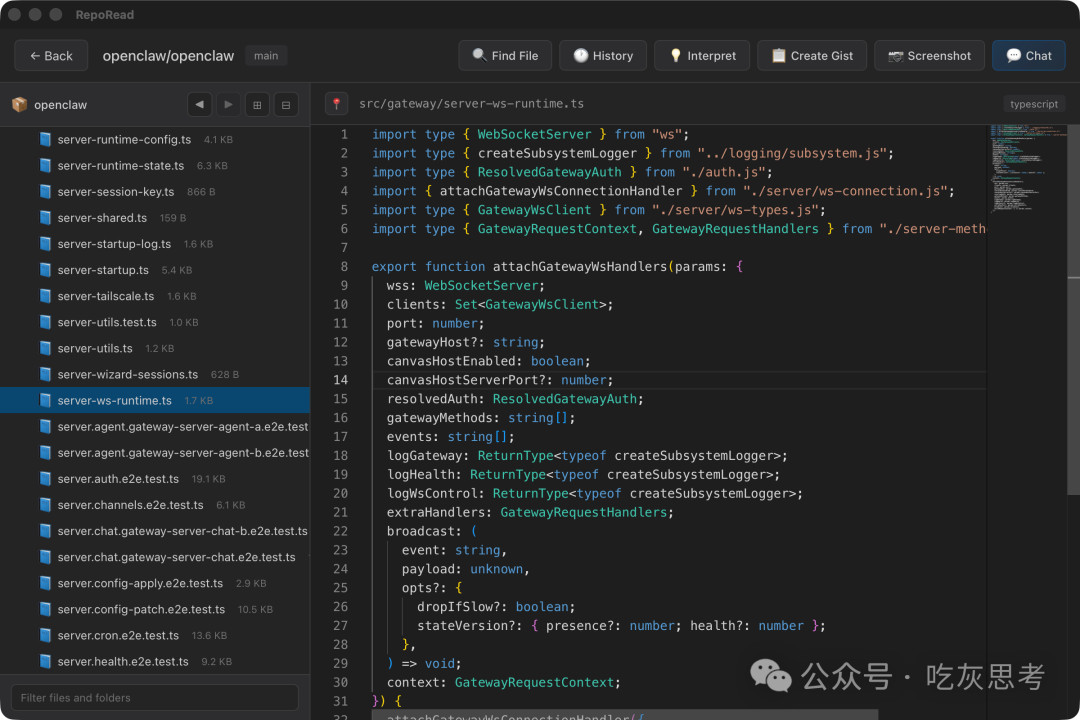Click the typescript language badge
The image size is (1080, 720).
tap(1034, 104)
